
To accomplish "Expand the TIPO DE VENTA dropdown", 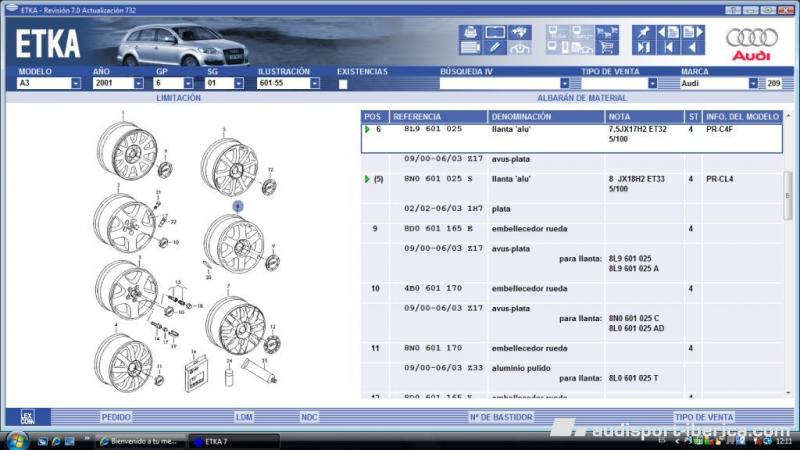I will pos(652,83).
